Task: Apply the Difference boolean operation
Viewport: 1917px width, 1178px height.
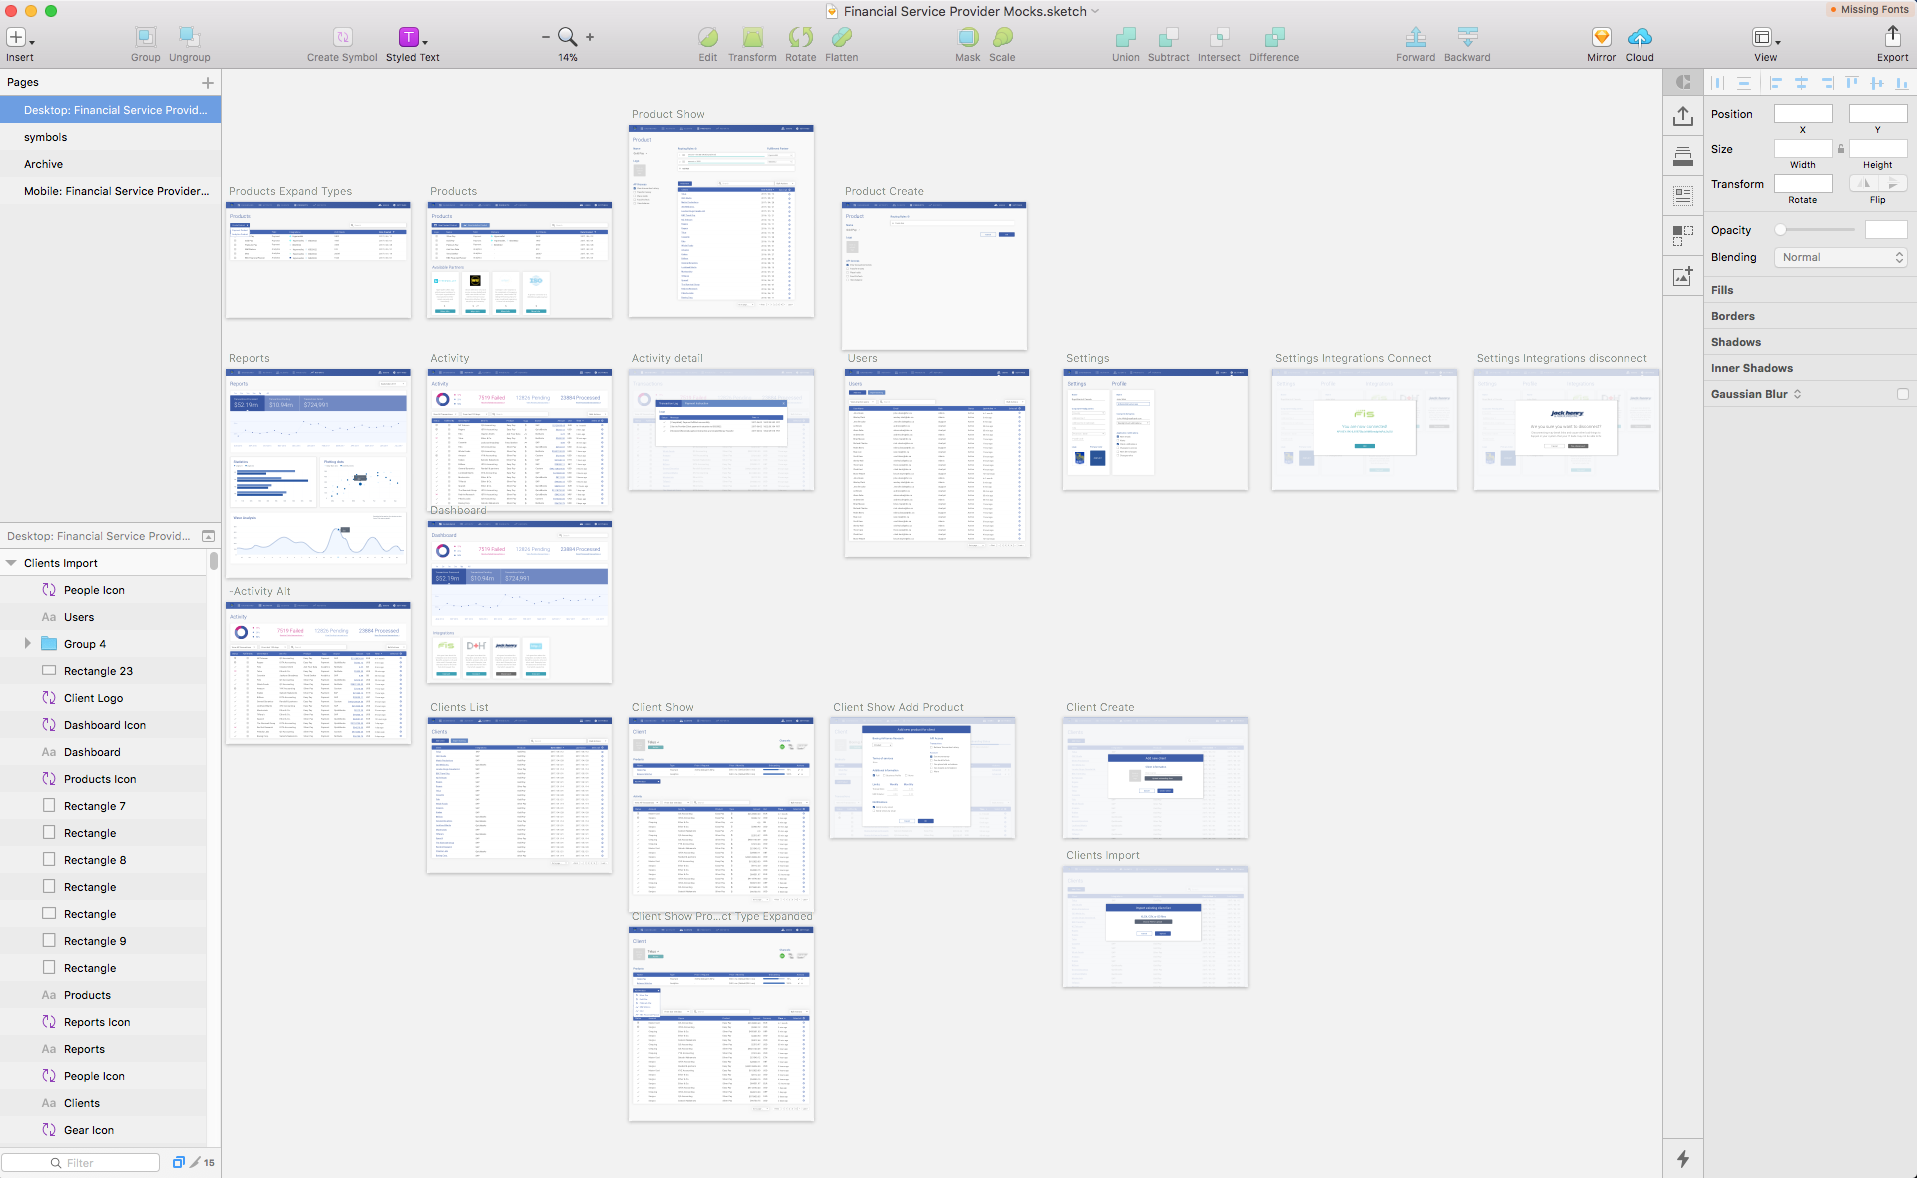Action: (1274, 37)
